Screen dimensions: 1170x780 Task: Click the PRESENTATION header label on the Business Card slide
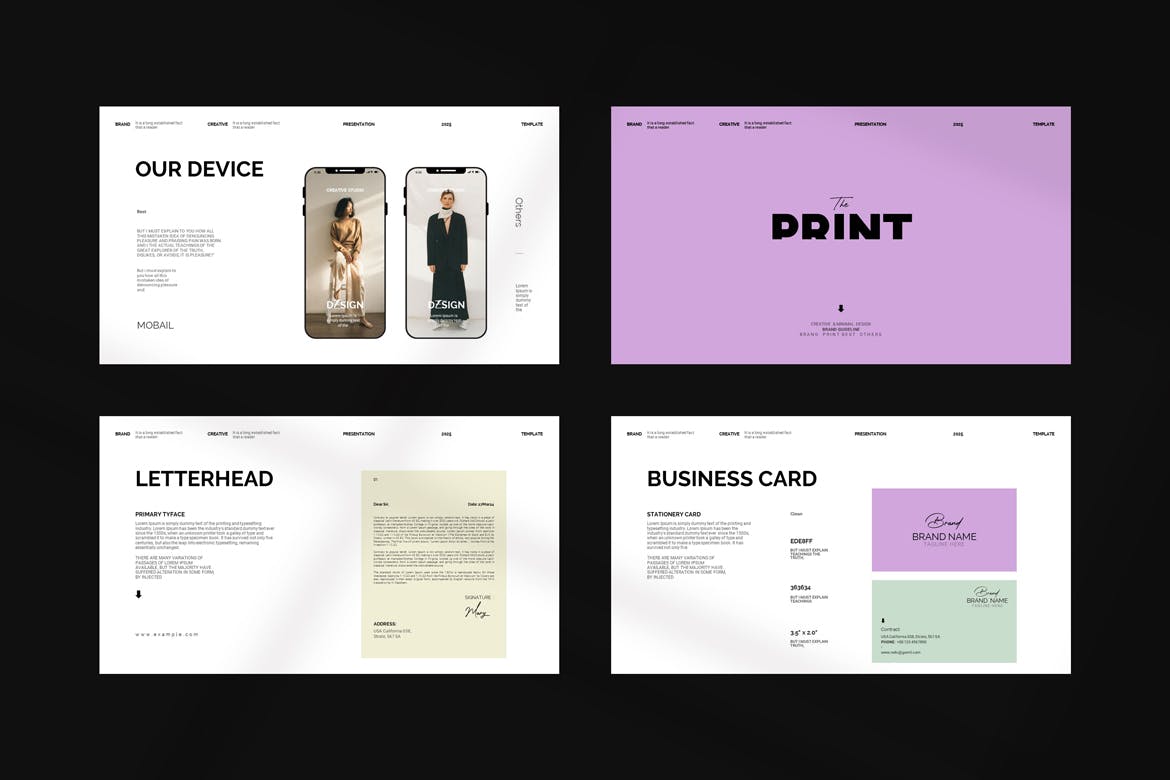870,434
